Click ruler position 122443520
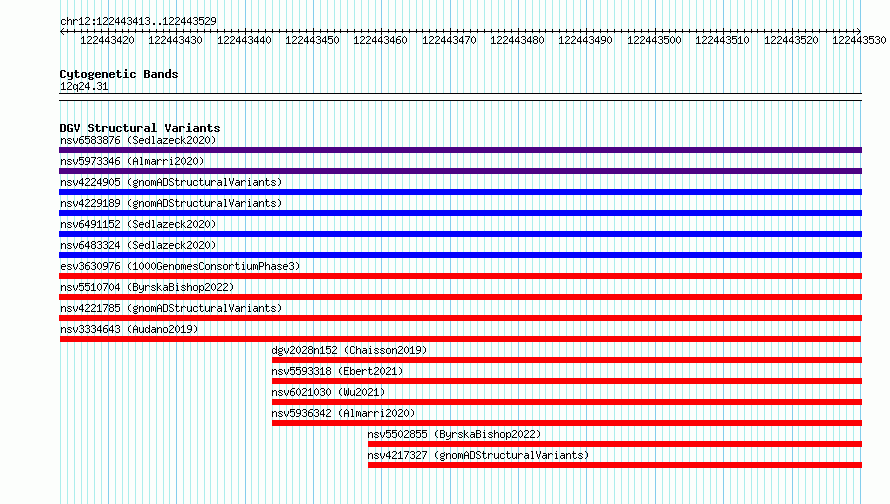This screenshot has width=890, height=504. click(791, 40)
